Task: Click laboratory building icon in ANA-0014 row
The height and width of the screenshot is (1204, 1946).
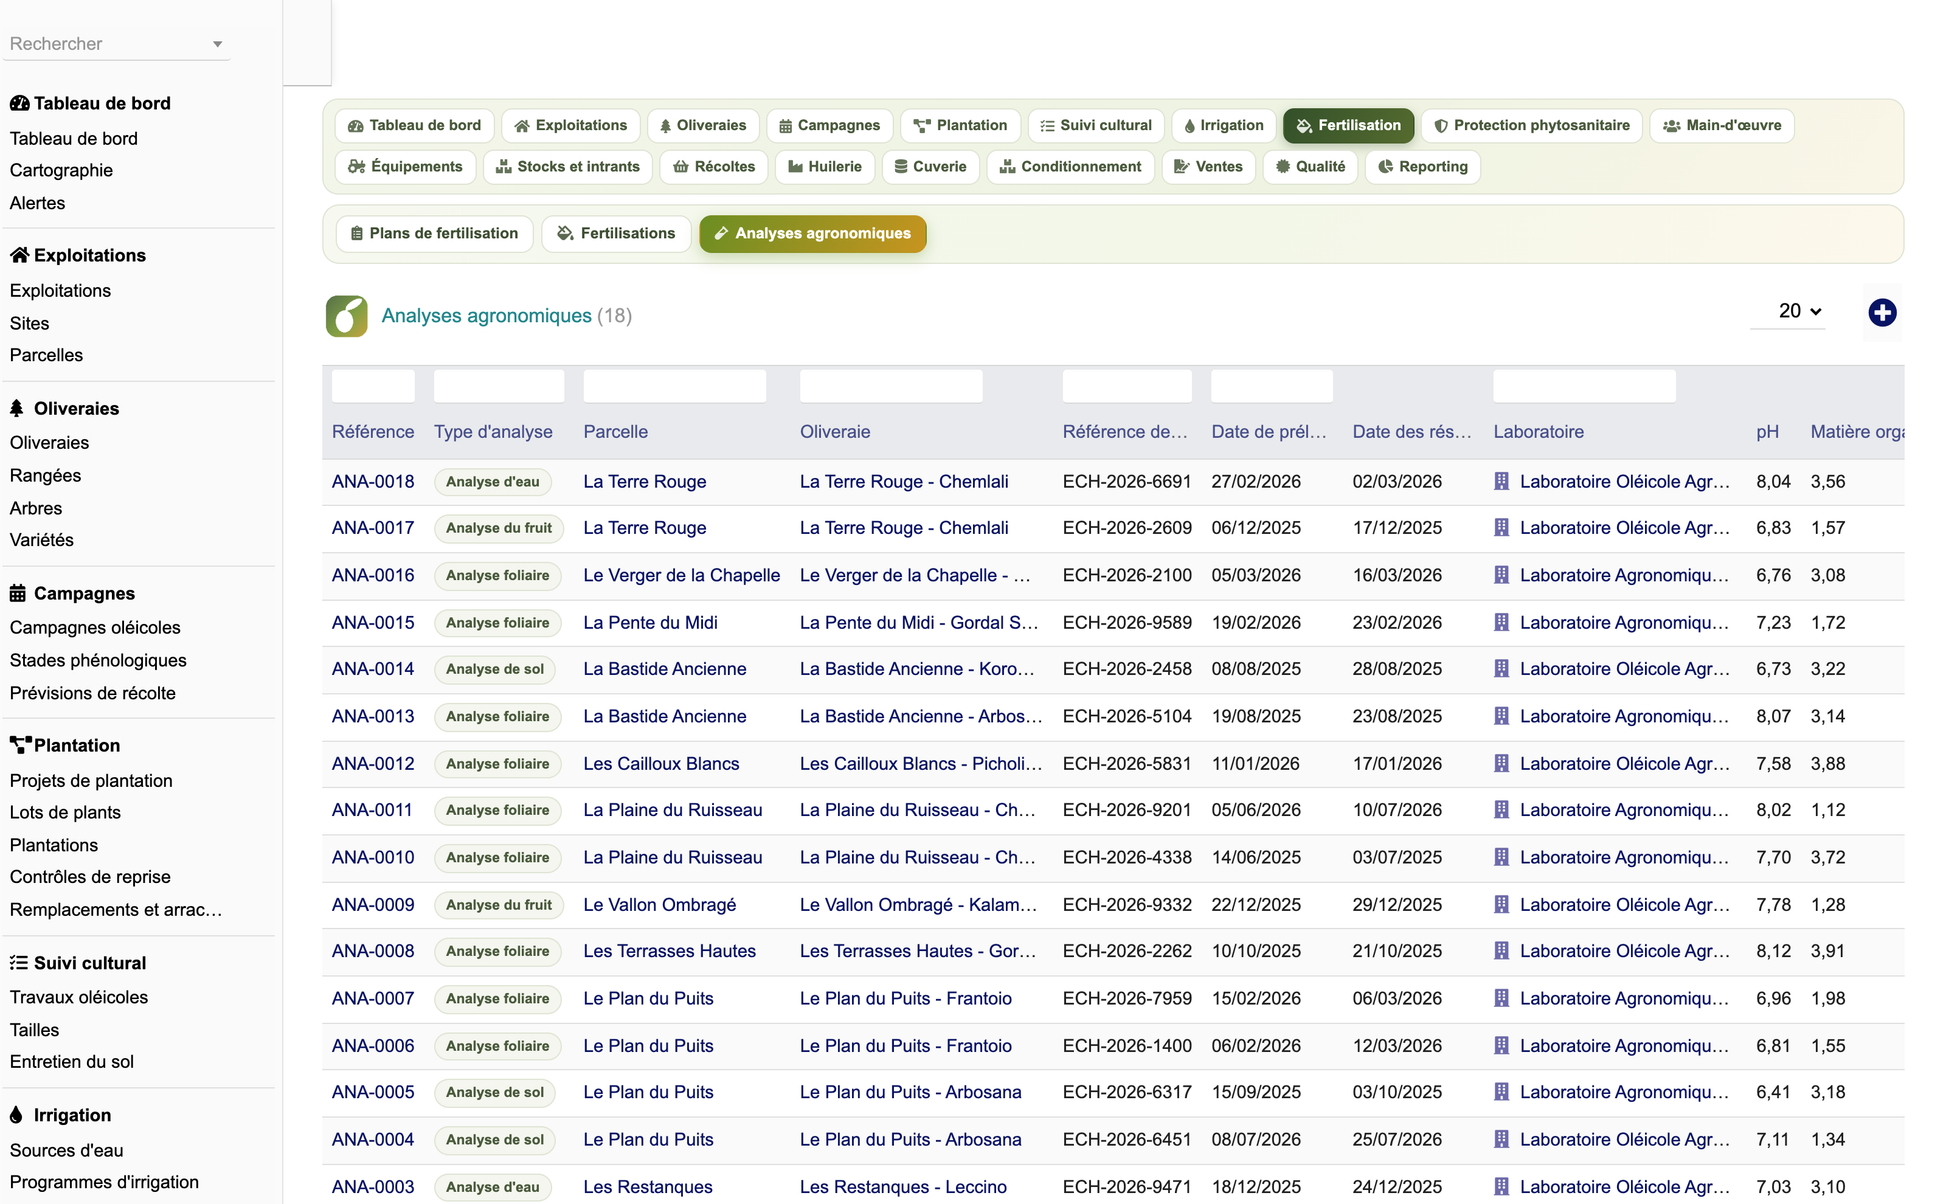Action: coord(1501,669)
